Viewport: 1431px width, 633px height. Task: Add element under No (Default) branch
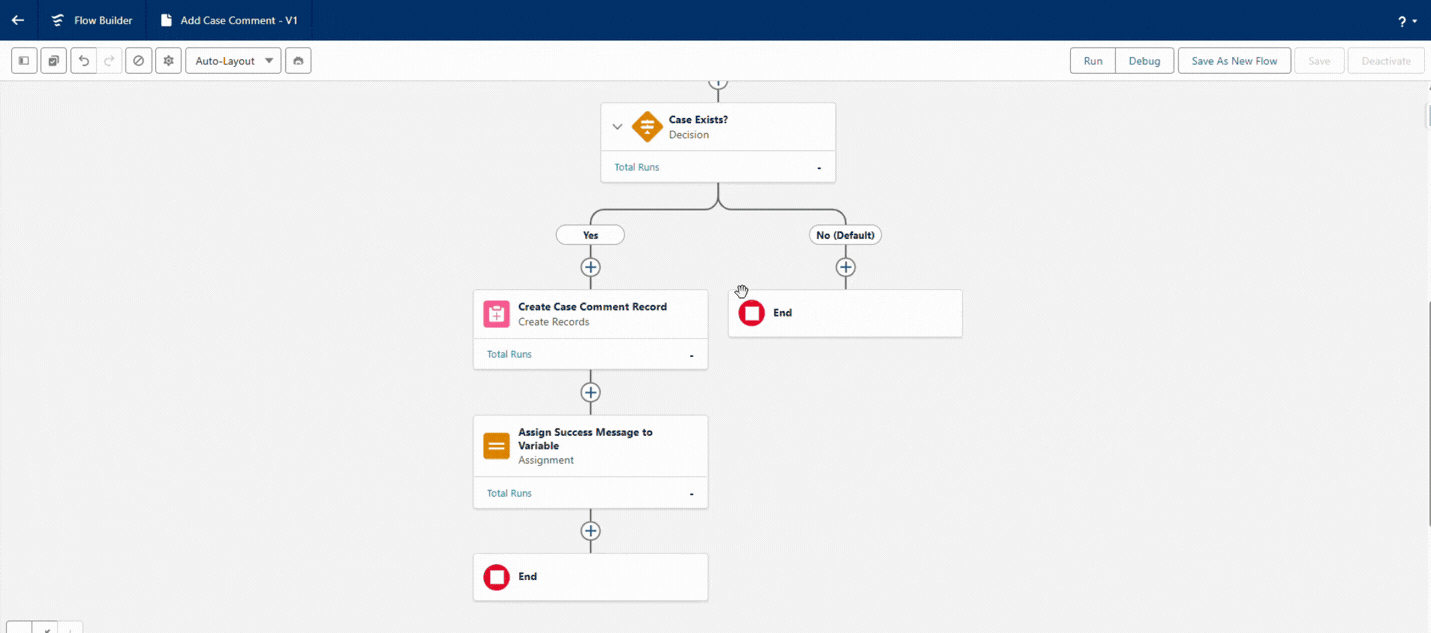[x=846, y=267]
